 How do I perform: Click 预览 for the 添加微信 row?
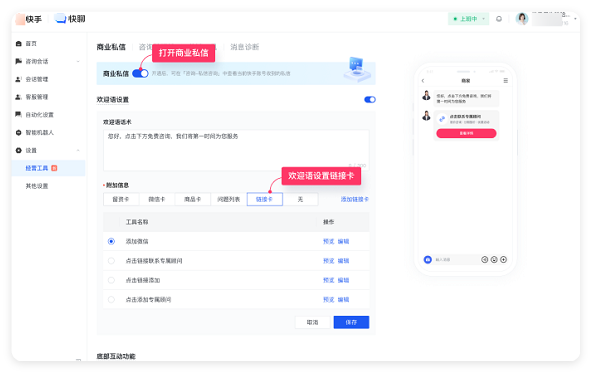pos(329,241)
